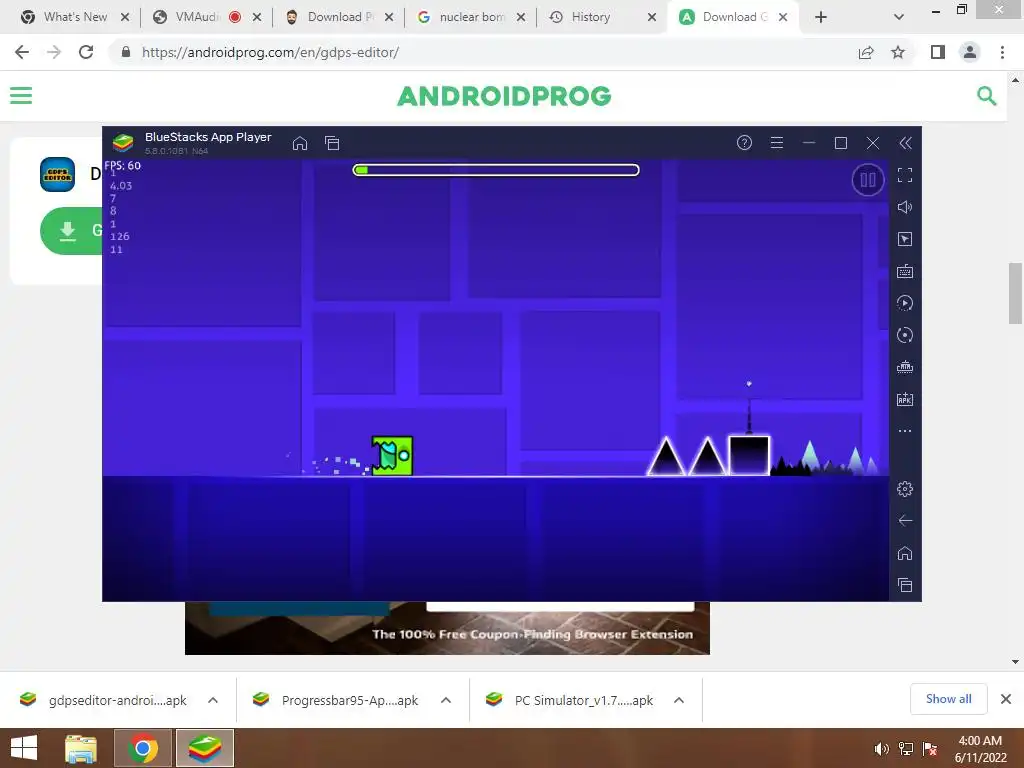
Task: Click the level progress bar in game
Action: (x=496, y=170)
